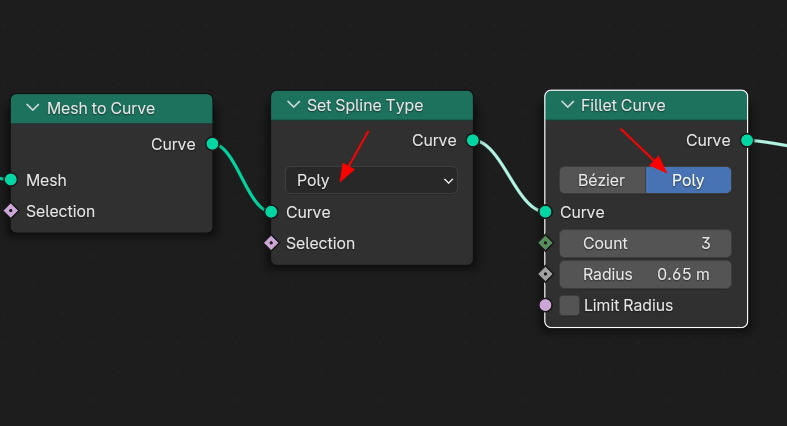Click the Radius gray diamond socket

tap(546, 274)
